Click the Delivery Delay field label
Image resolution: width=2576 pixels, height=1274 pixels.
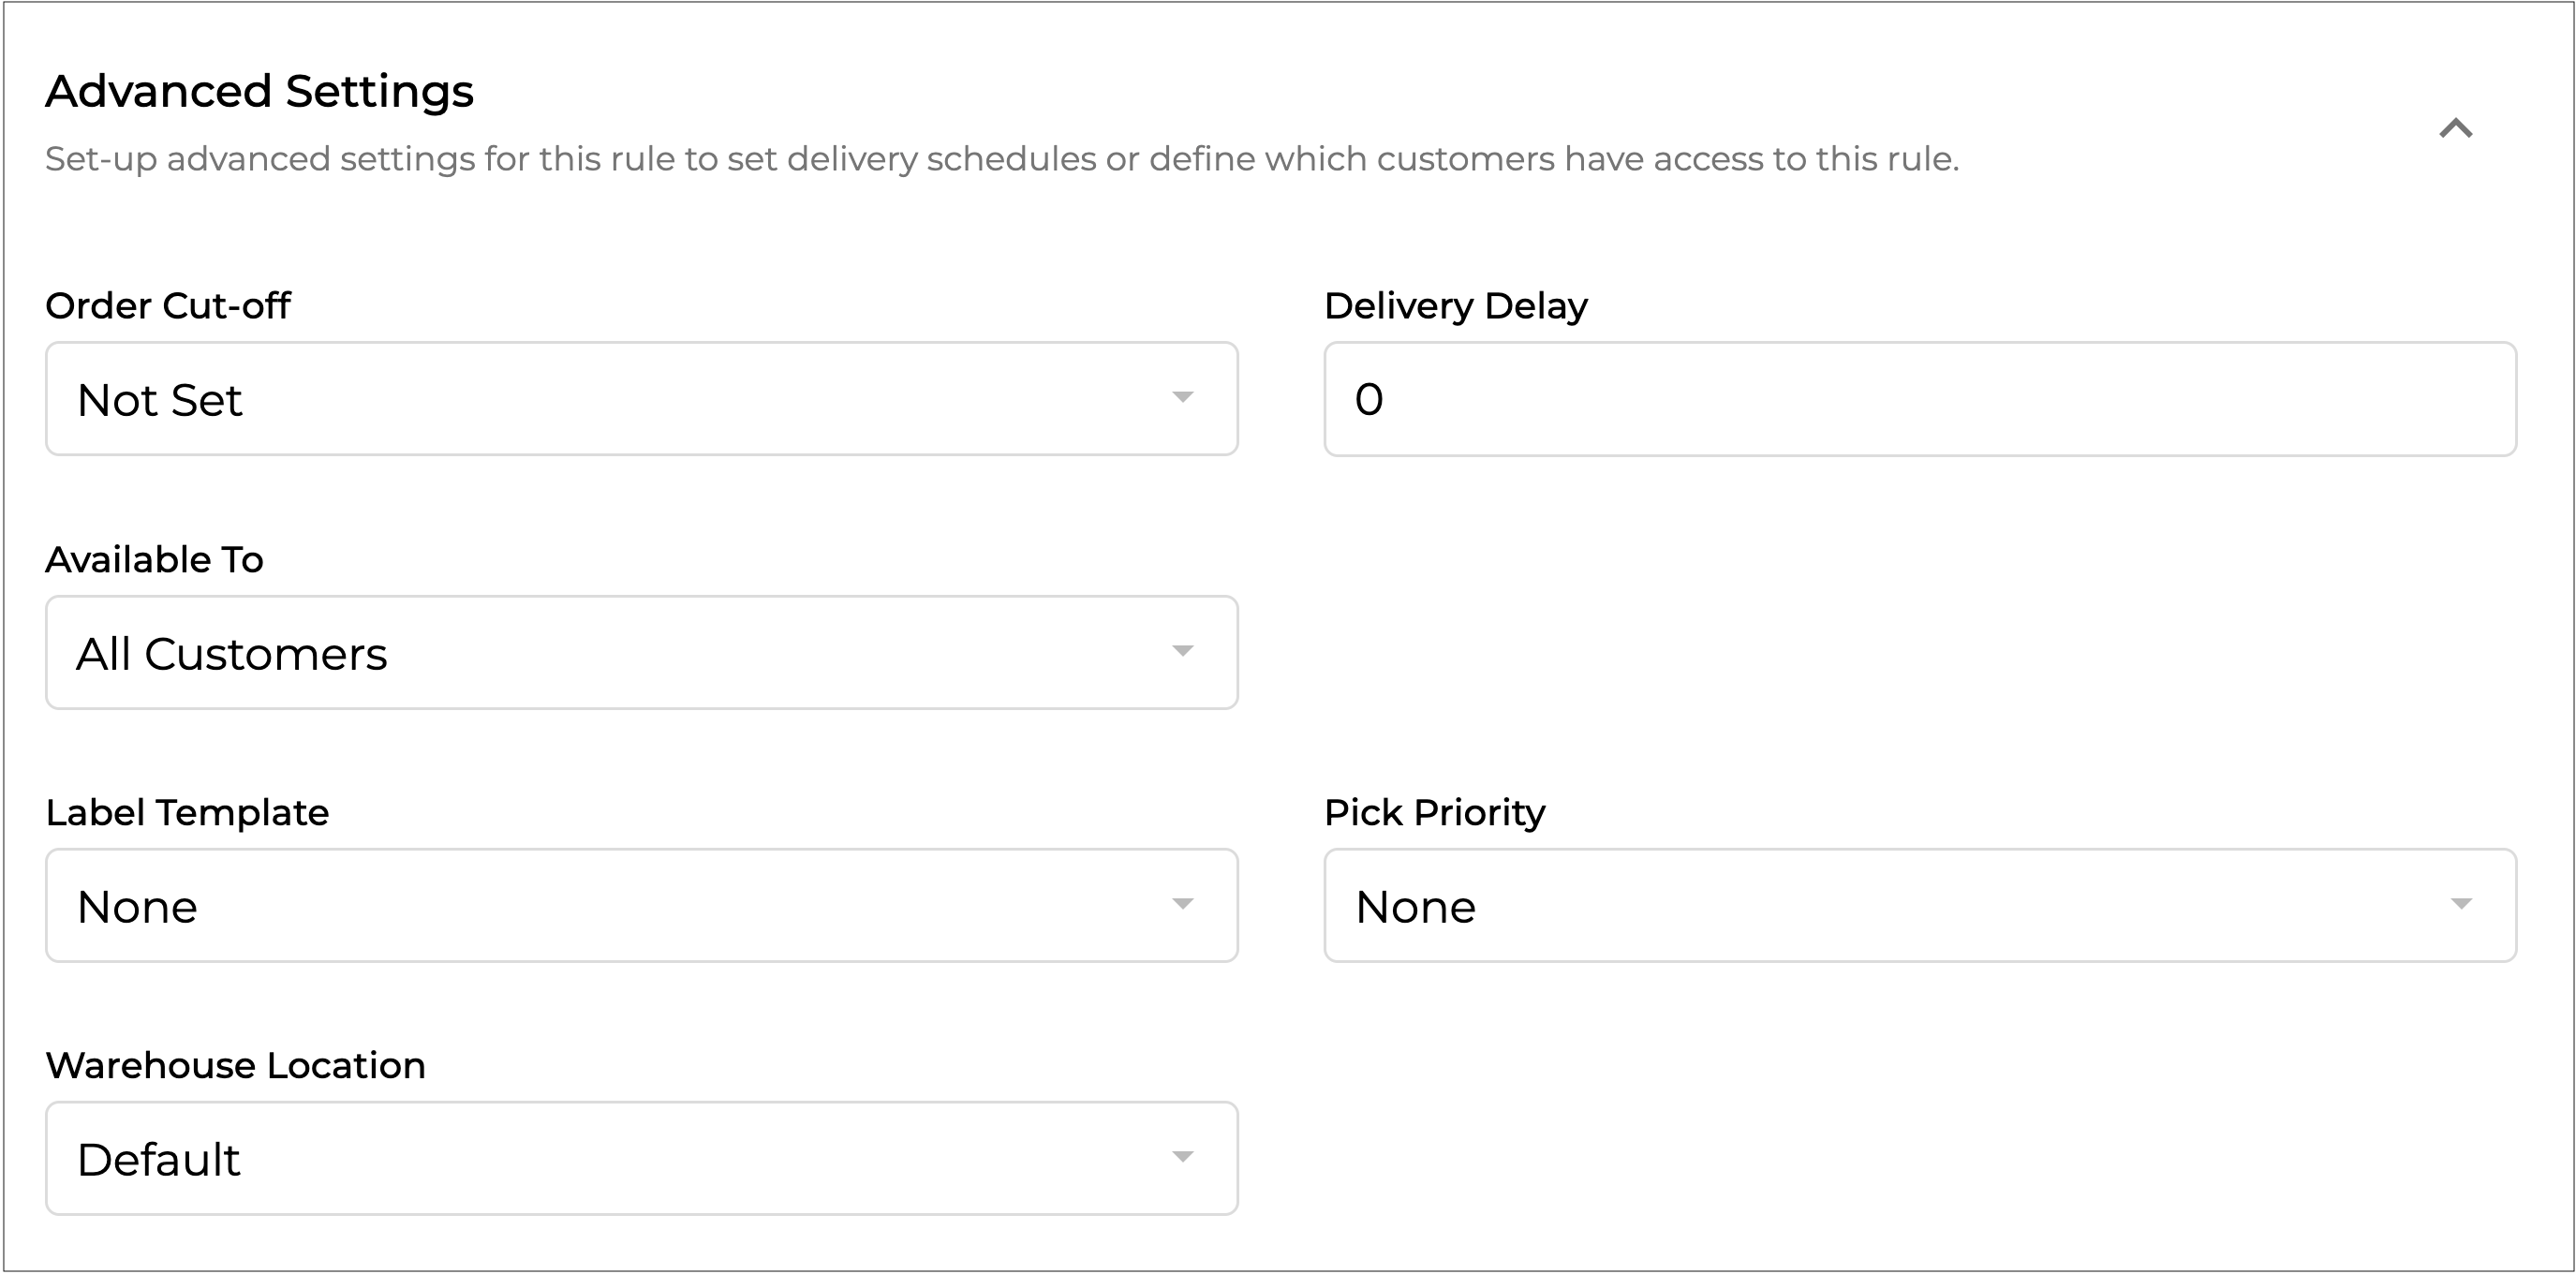tap(1455, 306)
